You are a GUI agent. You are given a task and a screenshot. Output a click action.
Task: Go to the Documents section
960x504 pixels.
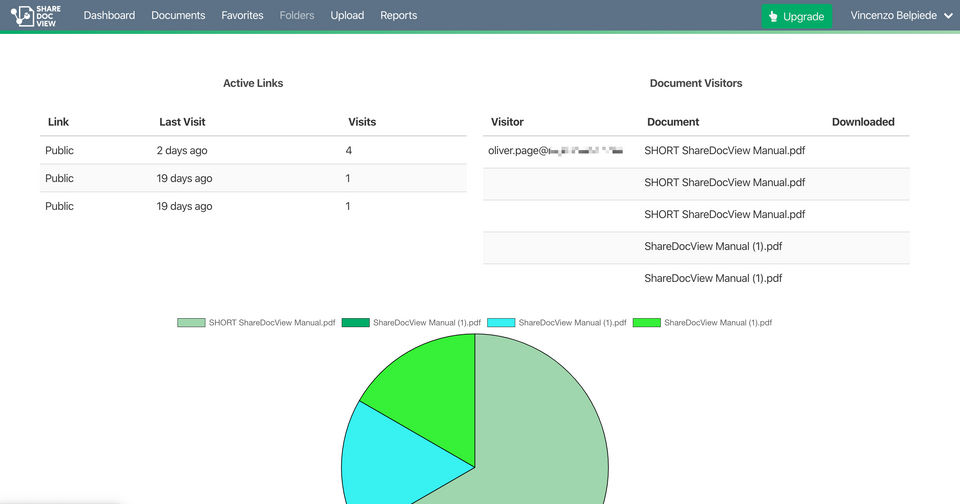pyautogui.click(x=178, y=15)
